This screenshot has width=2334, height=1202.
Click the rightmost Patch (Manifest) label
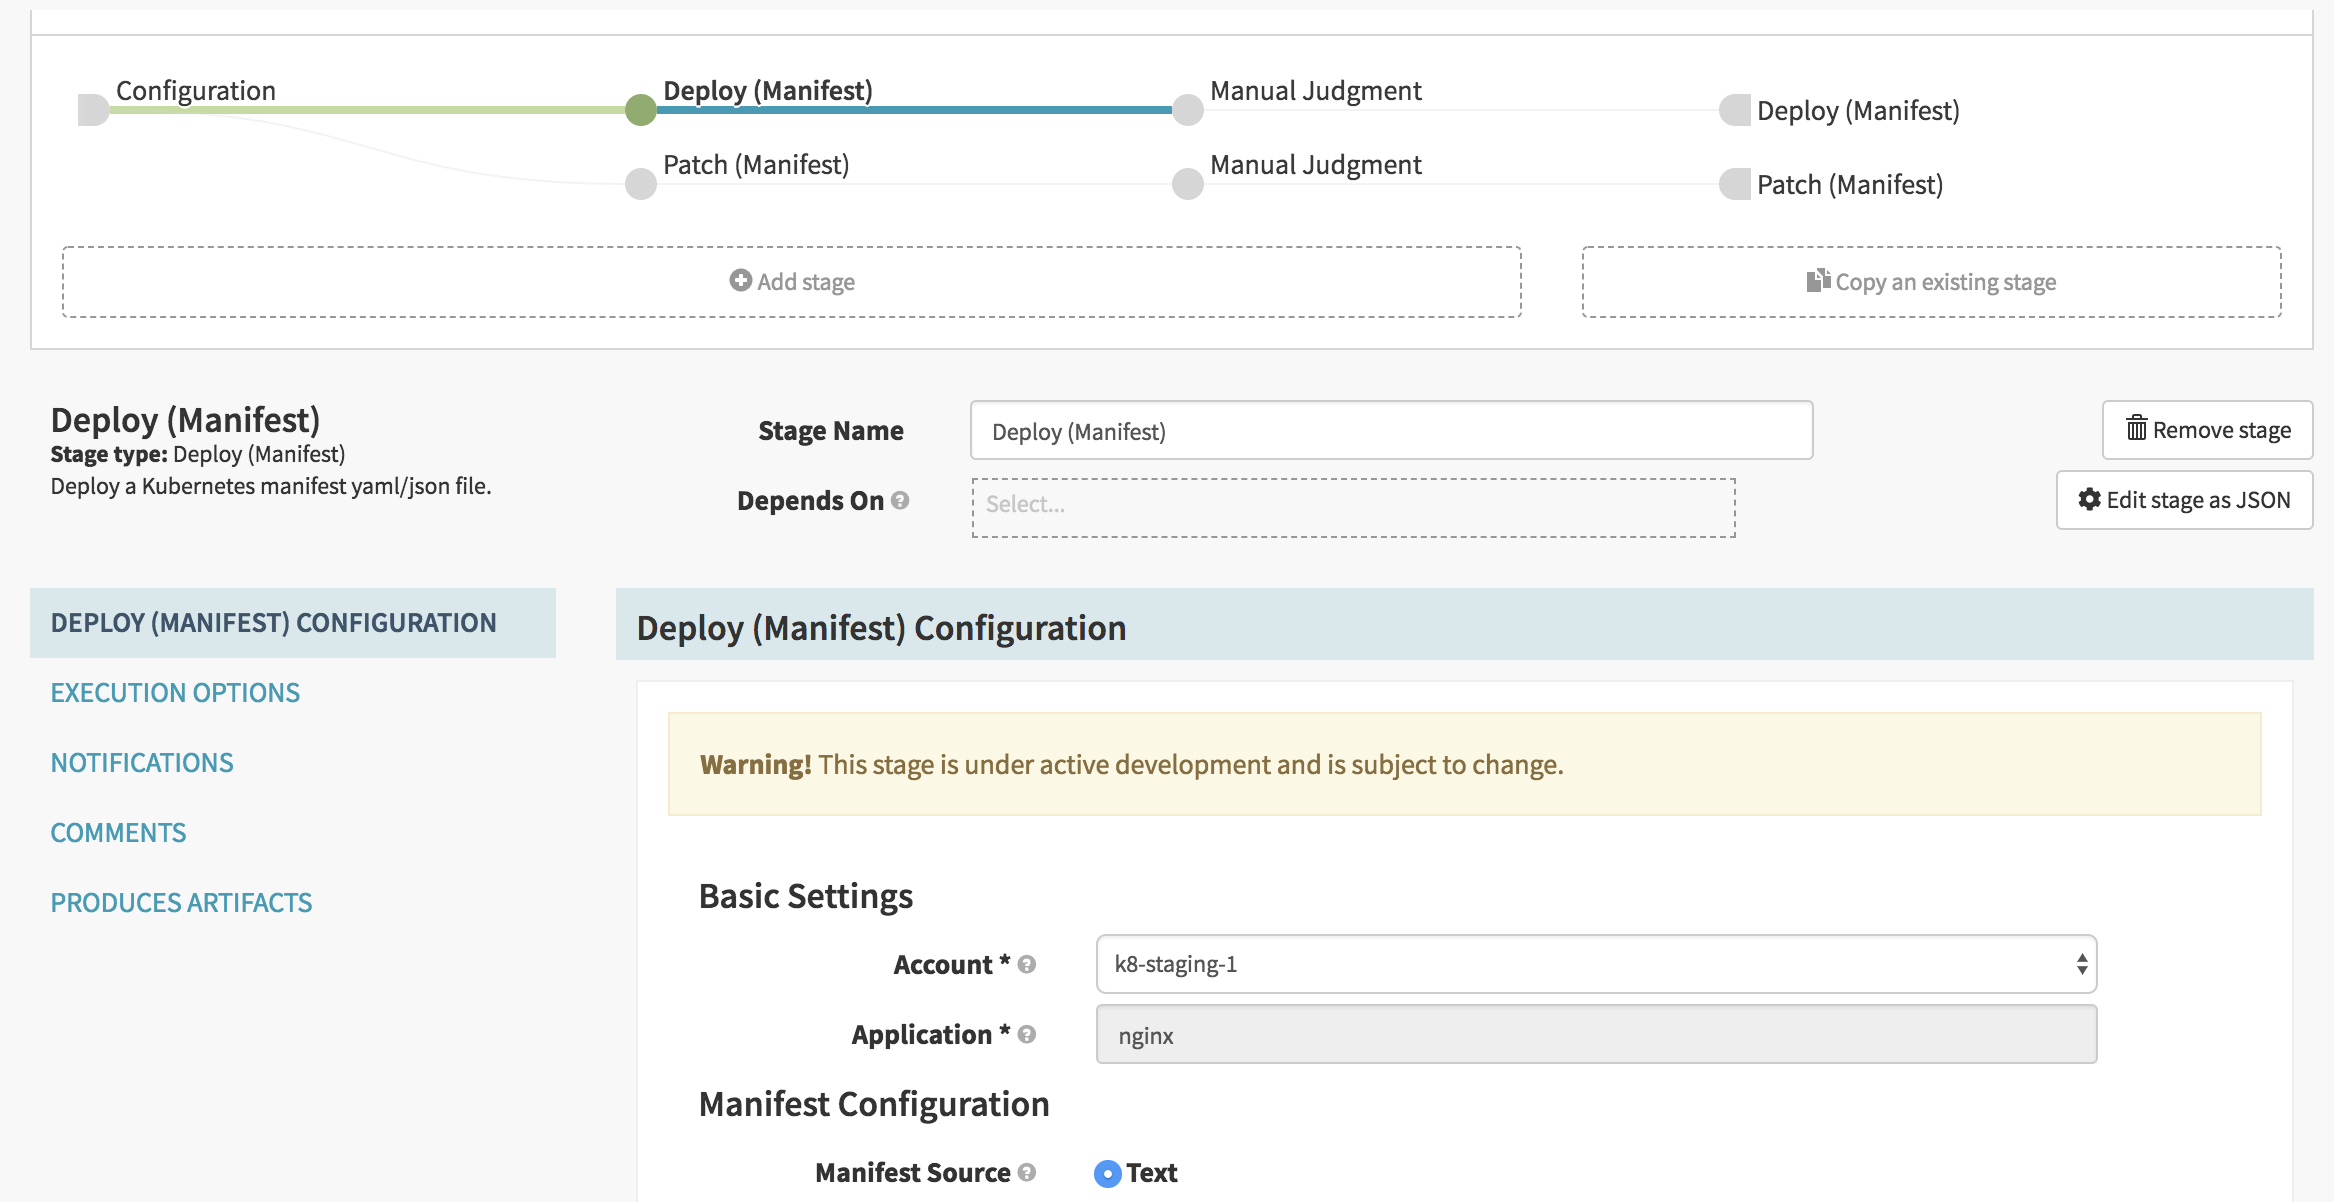(x=1850, y=184)
